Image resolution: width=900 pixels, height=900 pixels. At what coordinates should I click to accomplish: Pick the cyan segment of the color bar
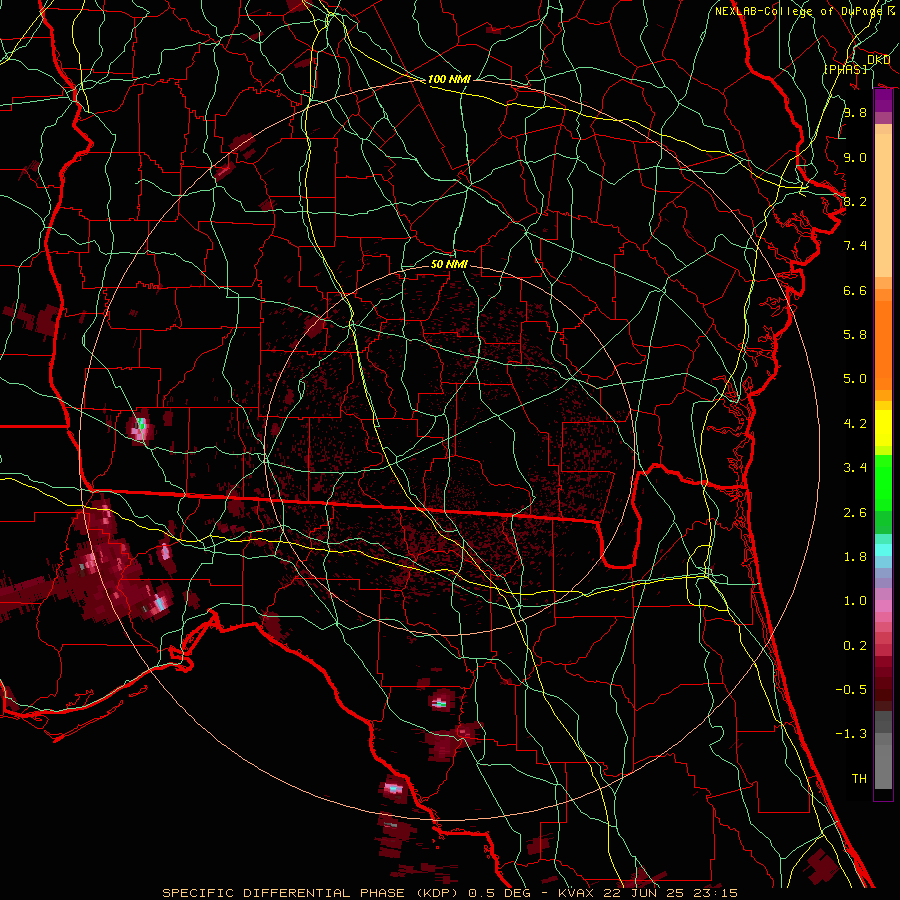[x=883, y=550]
